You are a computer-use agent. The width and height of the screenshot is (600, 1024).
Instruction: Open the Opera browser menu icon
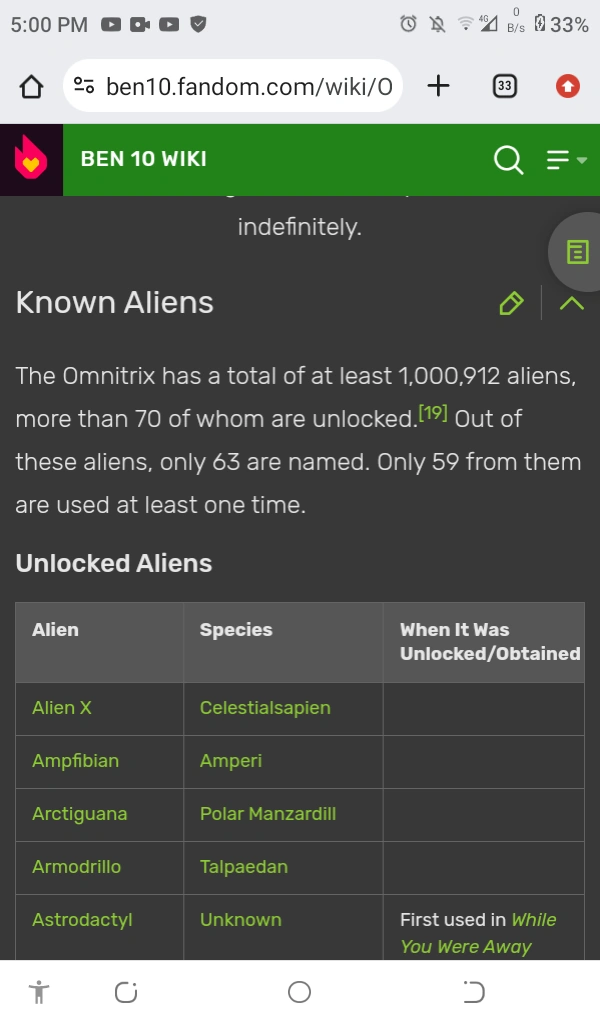click(567, 86)
